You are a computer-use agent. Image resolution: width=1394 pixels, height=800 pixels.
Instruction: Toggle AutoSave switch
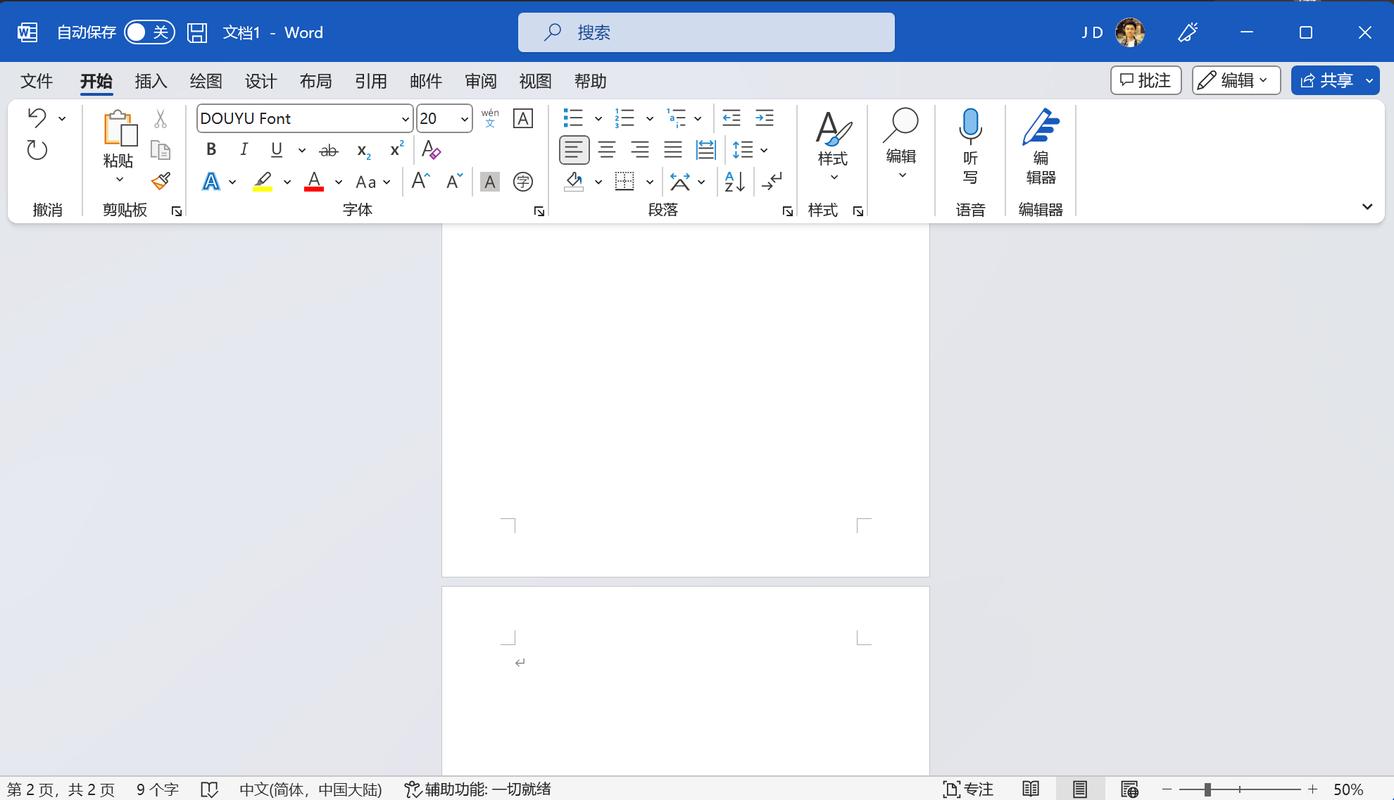[x=149, y=32]
